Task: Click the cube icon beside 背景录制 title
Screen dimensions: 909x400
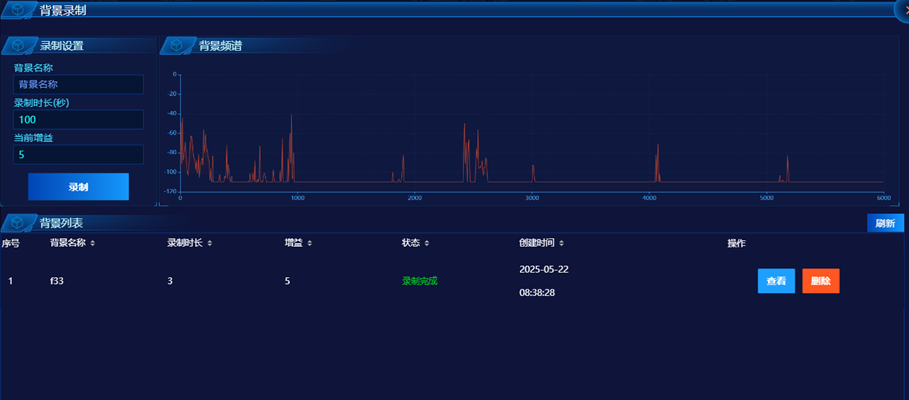Action: coord(18,9)
